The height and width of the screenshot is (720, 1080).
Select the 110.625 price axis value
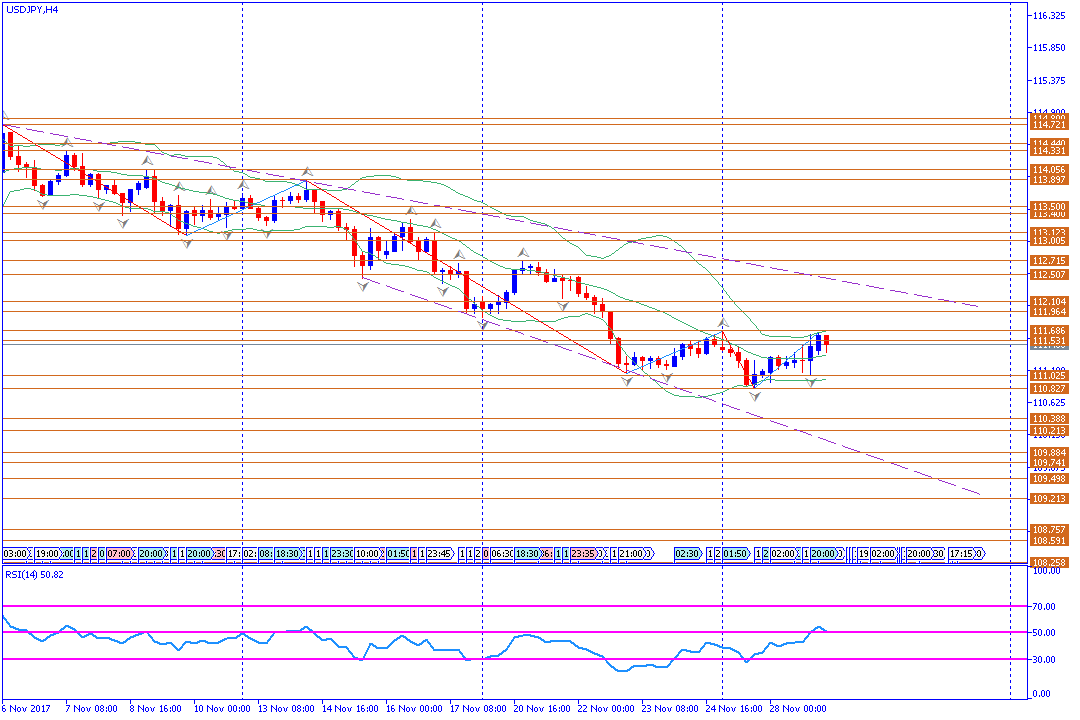click(x=1049, y=403)
